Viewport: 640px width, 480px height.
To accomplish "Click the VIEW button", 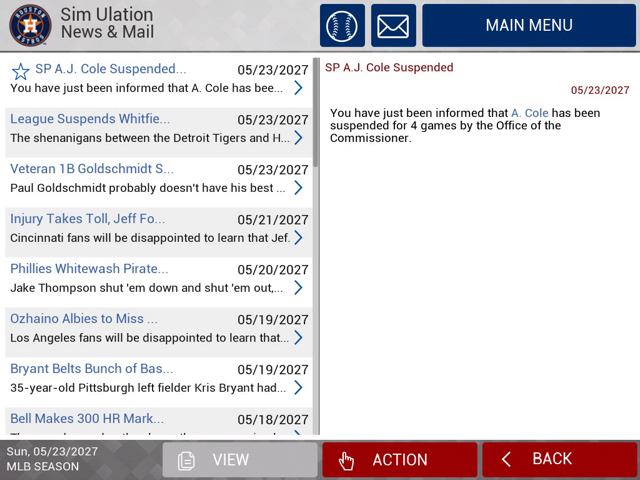I will click(x=240, y=460).
